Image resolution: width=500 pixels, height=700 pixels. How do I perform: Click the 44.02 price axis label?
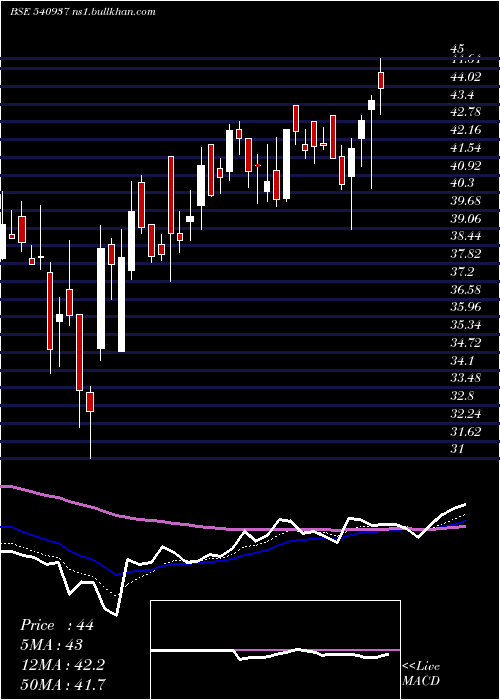click(x=466, y=77)
